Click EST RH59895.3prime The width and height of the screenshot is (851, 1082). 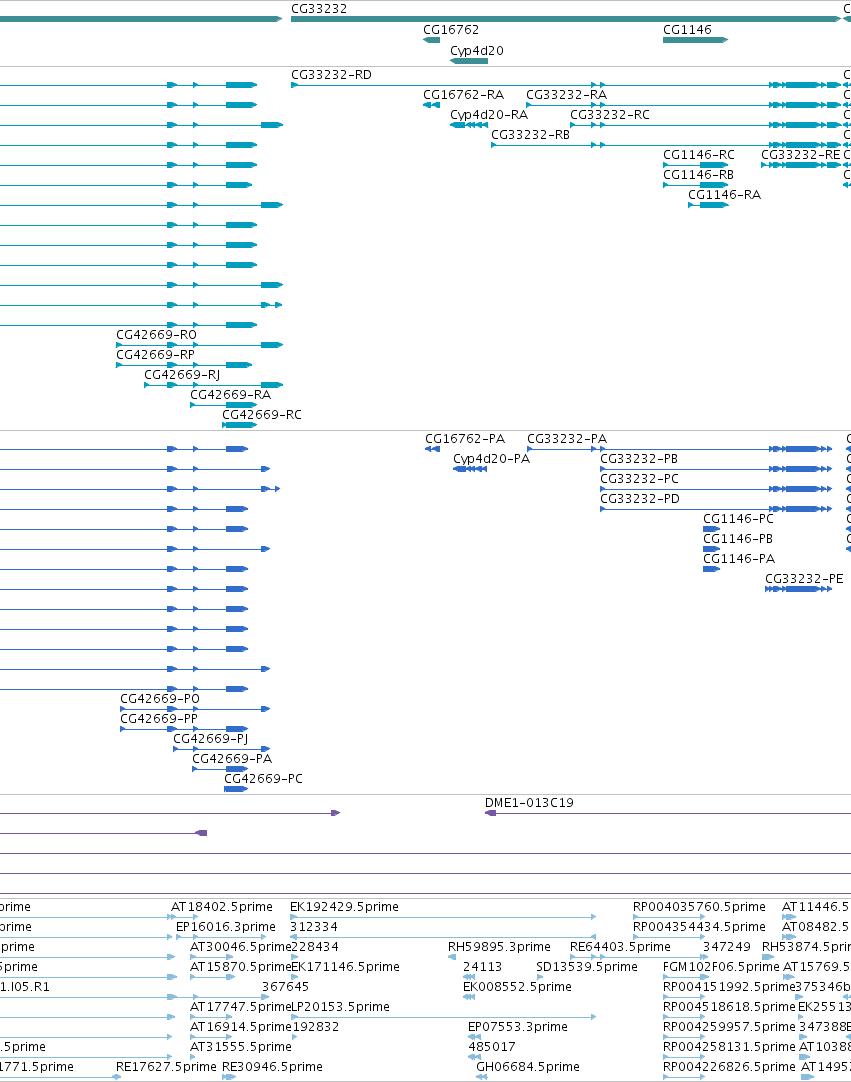click(x=499, y=947)
